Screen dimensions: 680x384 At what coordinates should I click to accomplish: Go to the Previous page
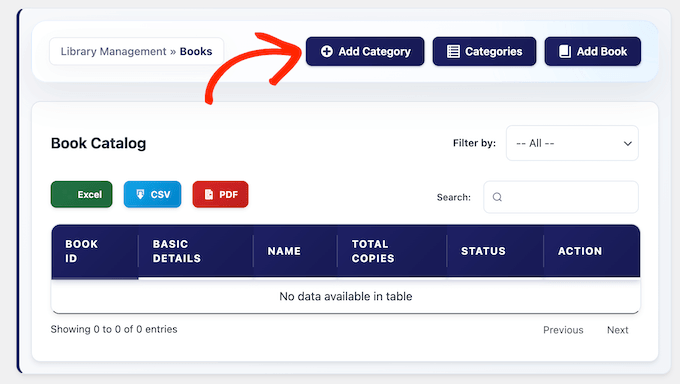point(563,330)
